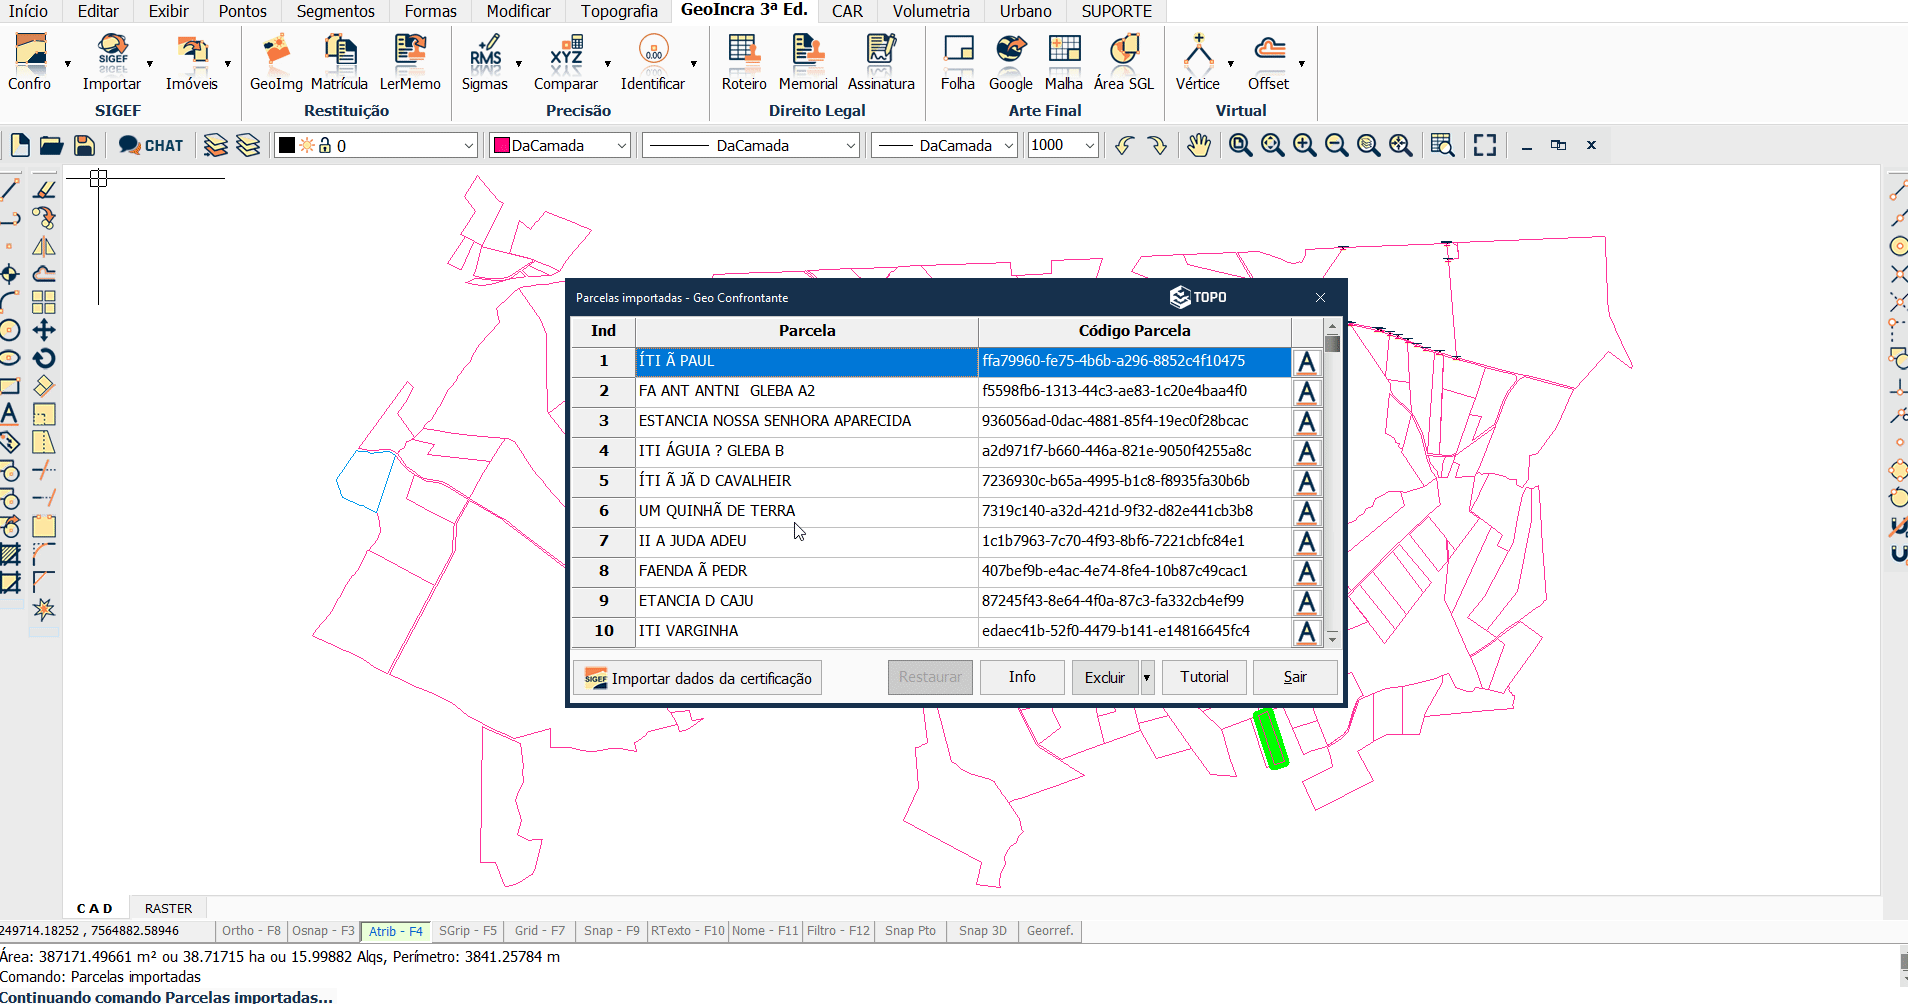This screenshot has height=1004, width=1908.
Task: Open the Memorial tool
Action: (x=808, y=61)
